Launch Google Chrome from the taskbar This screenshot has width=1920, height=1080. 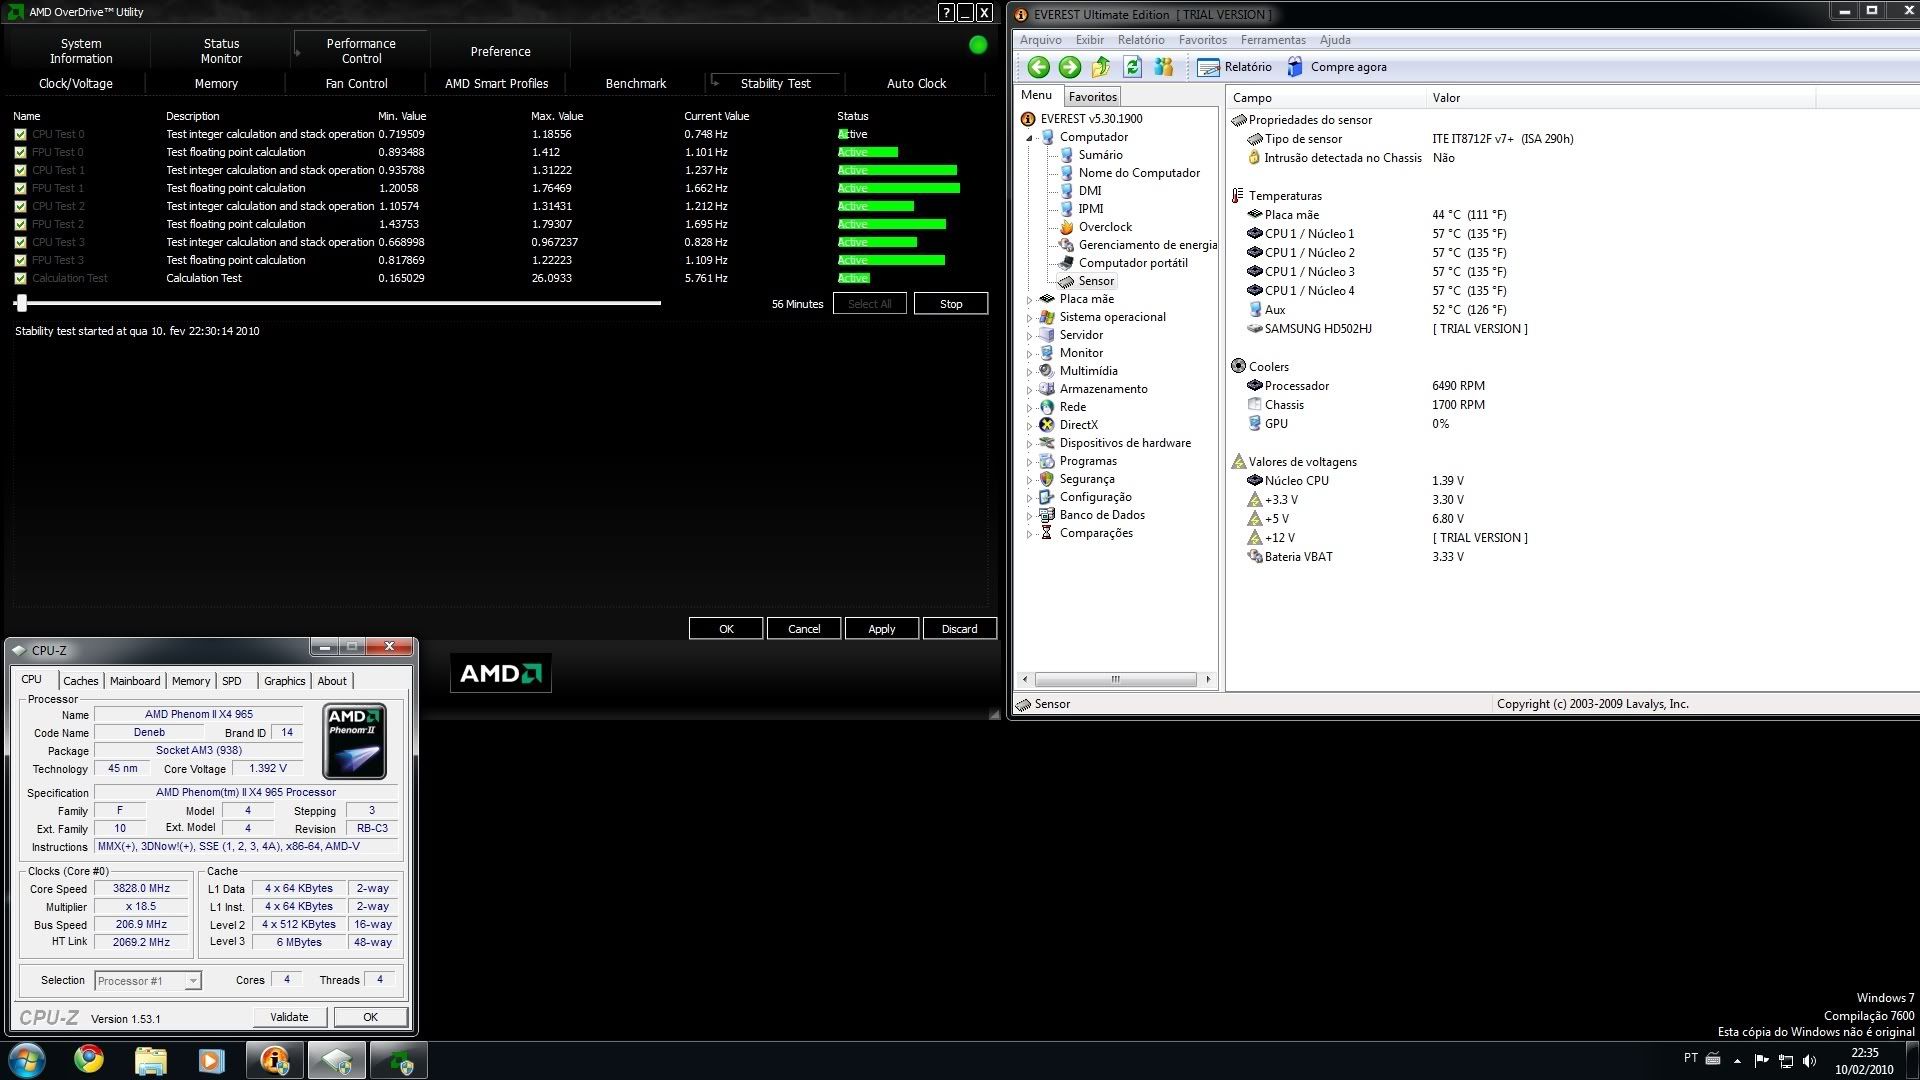click(x=88, y=1059)
